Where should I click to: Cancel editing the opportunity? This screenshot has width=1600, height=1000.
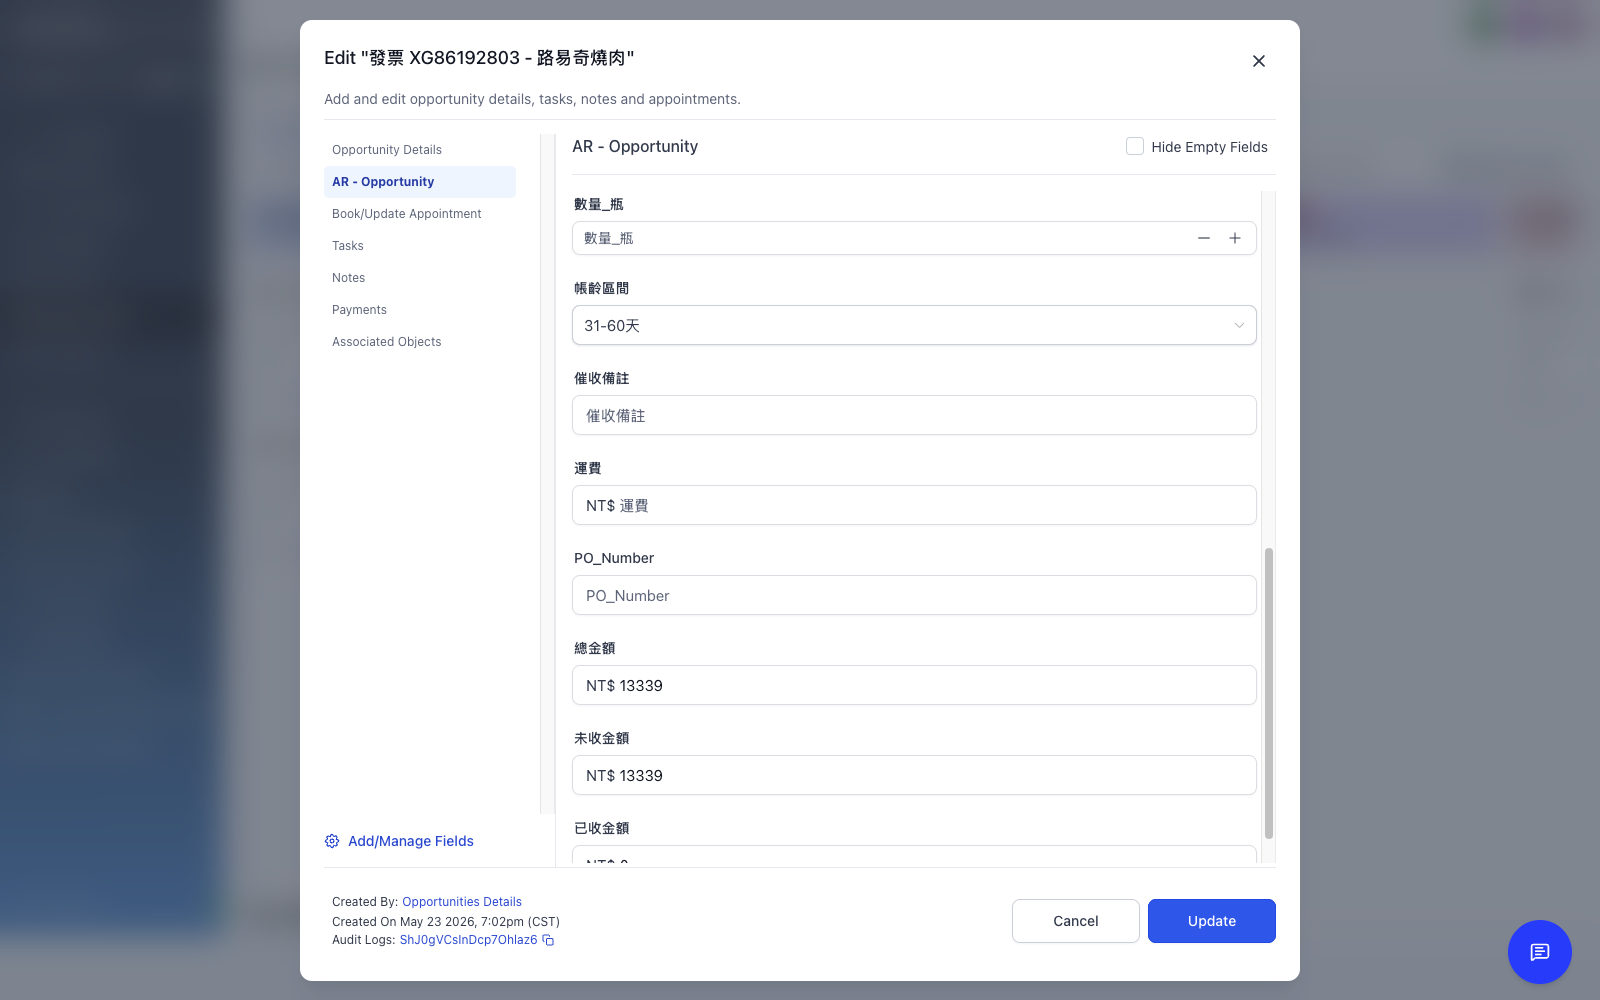coord(1076,921)
